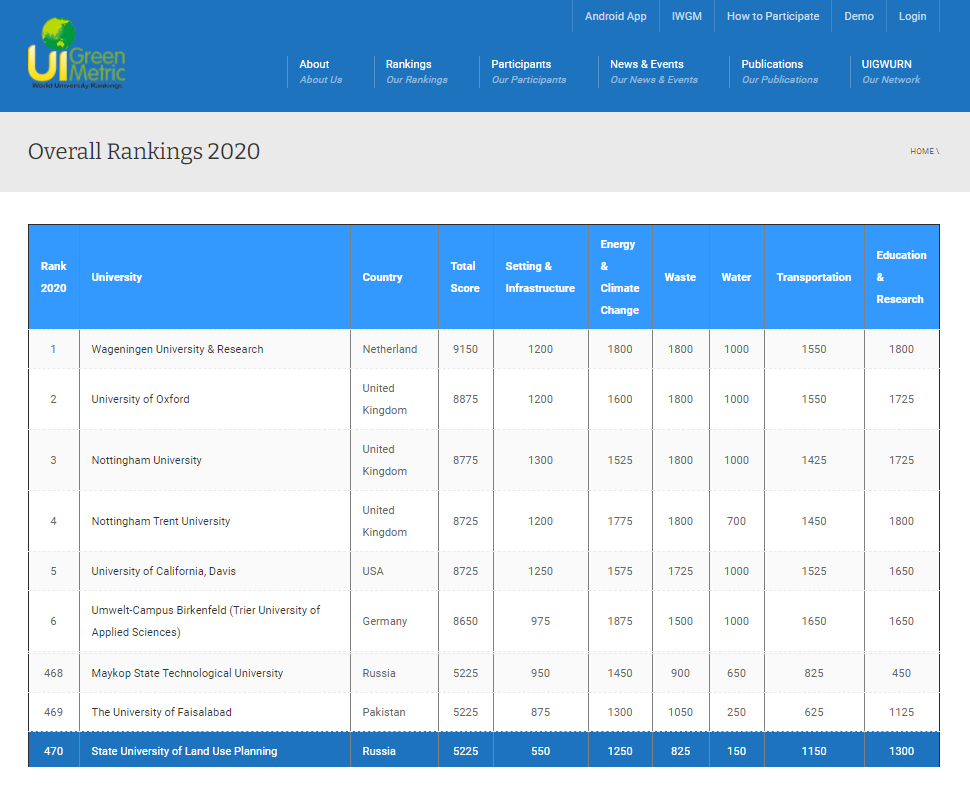Click Setting & Infrastructure value 975
The width and height of the screenshot is (970, 790).
pos(541,621)
